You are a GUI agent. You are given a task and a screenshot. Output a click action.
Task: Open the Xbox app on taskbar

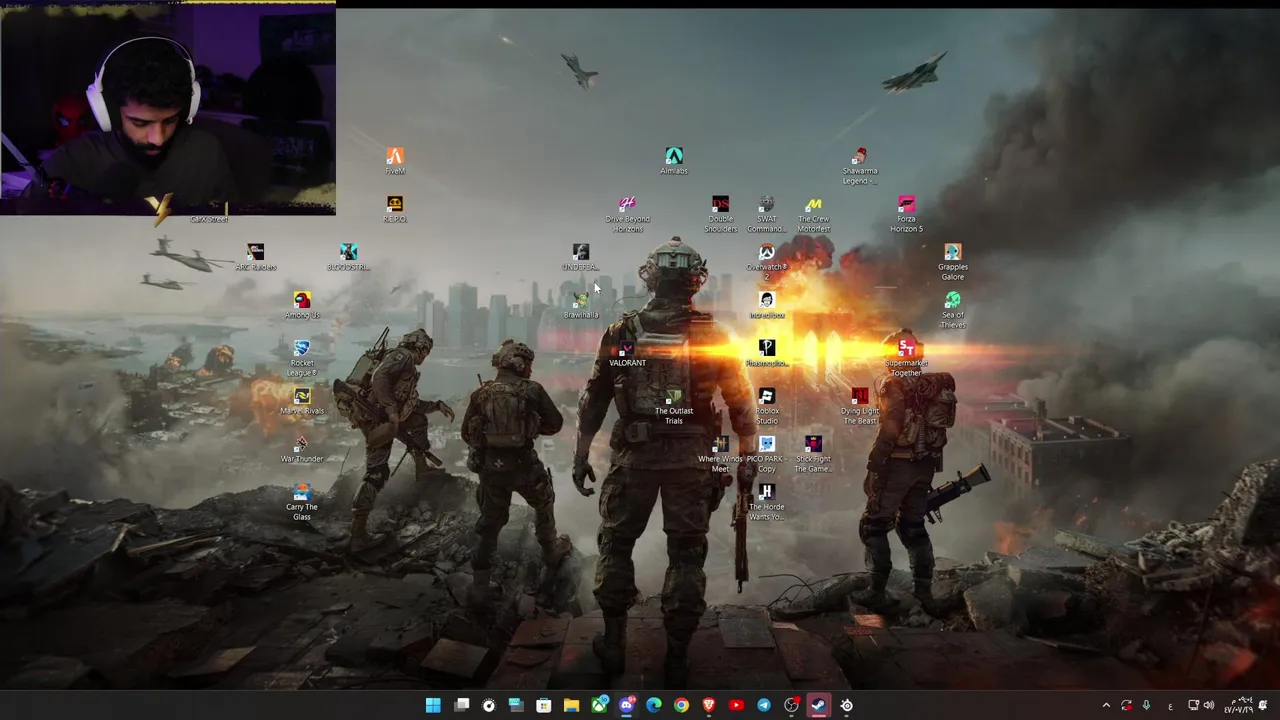pyautogui.click(x=599, y=705)
